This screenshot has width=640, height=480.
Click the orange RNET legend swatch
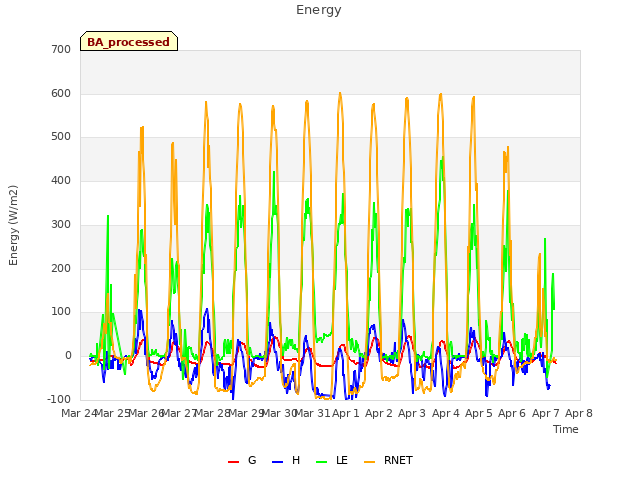click(369, 462)
